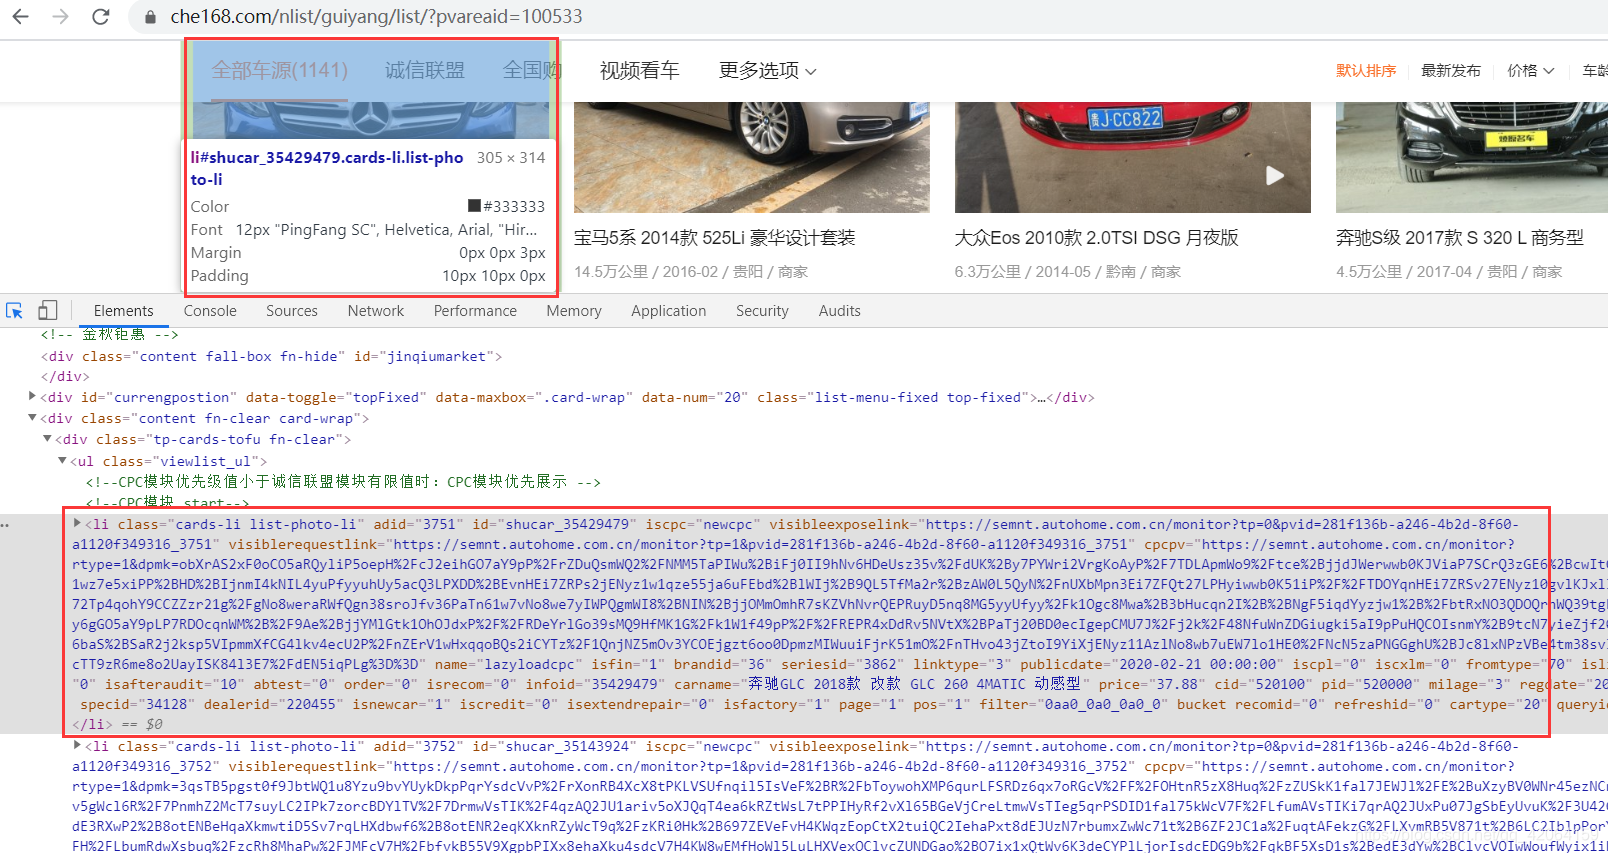The width and height of the screenshot is (1608, 853).
Task: Collapse the content fn-clear card-wrap div
Action: pyautogui.click(x=33, y=418)
